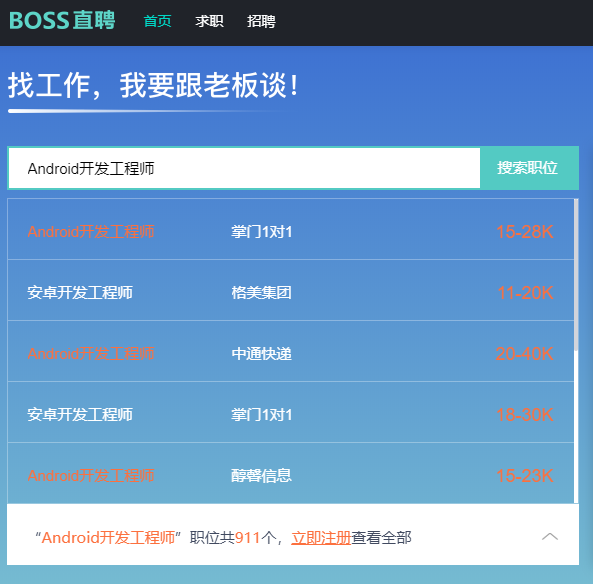The image size is (593, 584).
Task: Open the 安卓开发工程师 job paying 18-30K
Action: pos(290,412)
